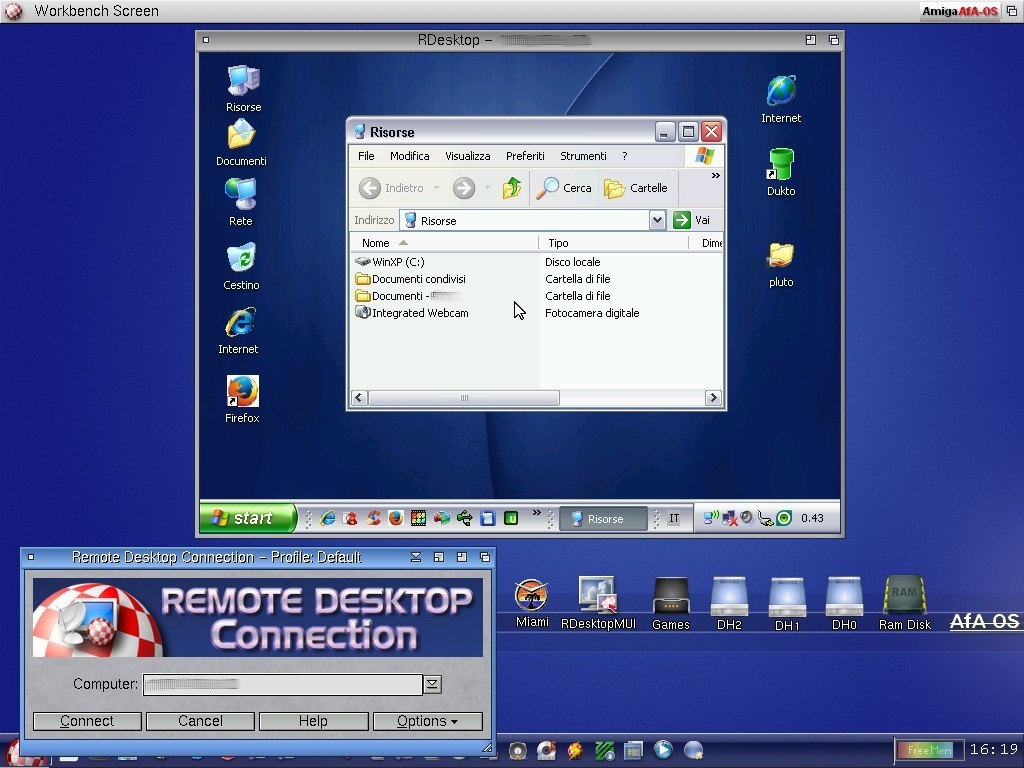The image size is (1024, 768).
Task: Open the Dukto desktop icon
Action: [x=781, y=165]
